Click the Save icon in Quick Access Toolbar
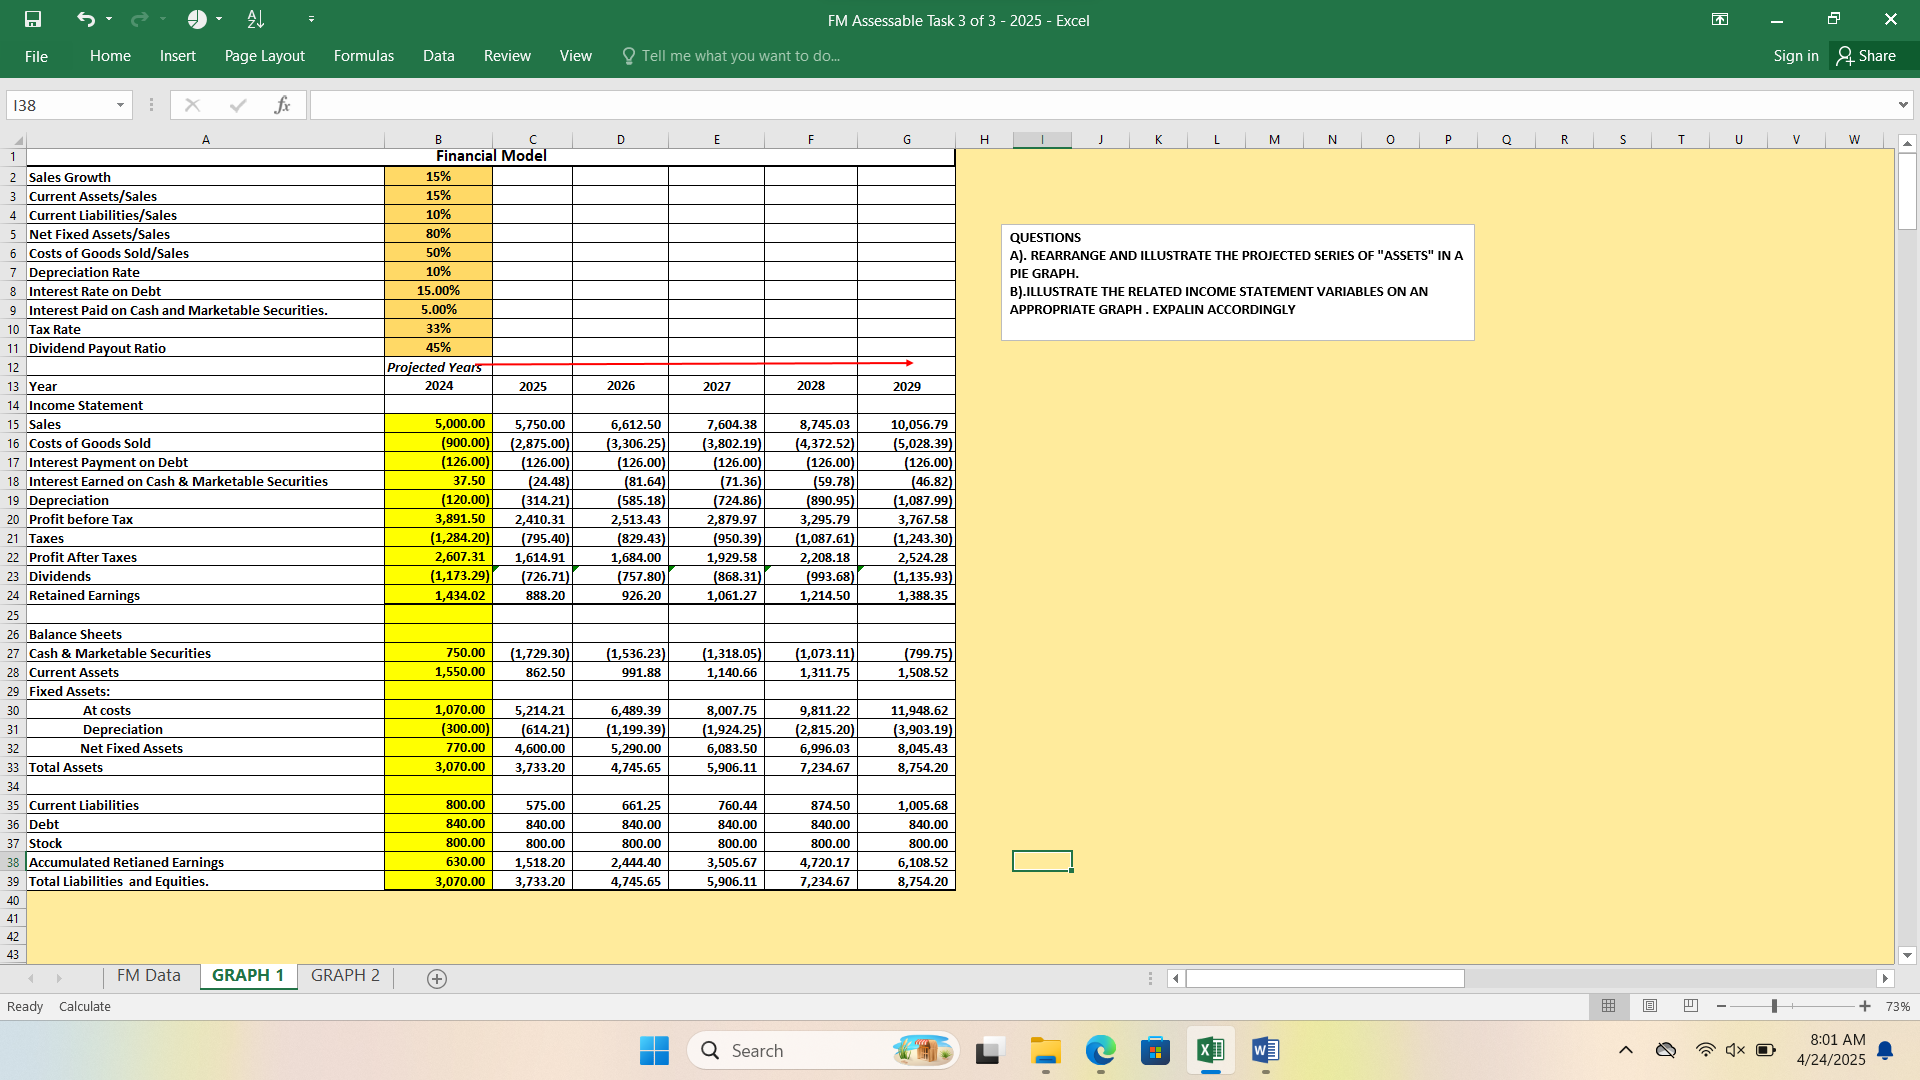 (x=34, y=19)
